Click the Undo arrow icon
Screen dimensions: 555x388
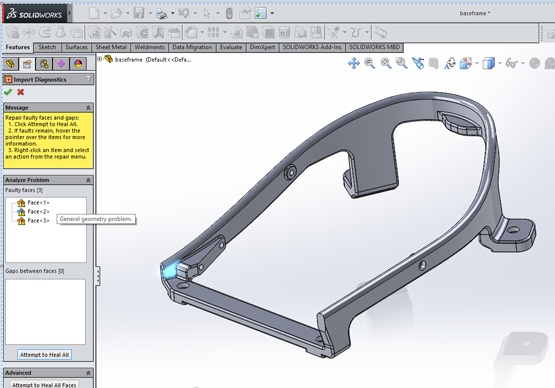184,13
